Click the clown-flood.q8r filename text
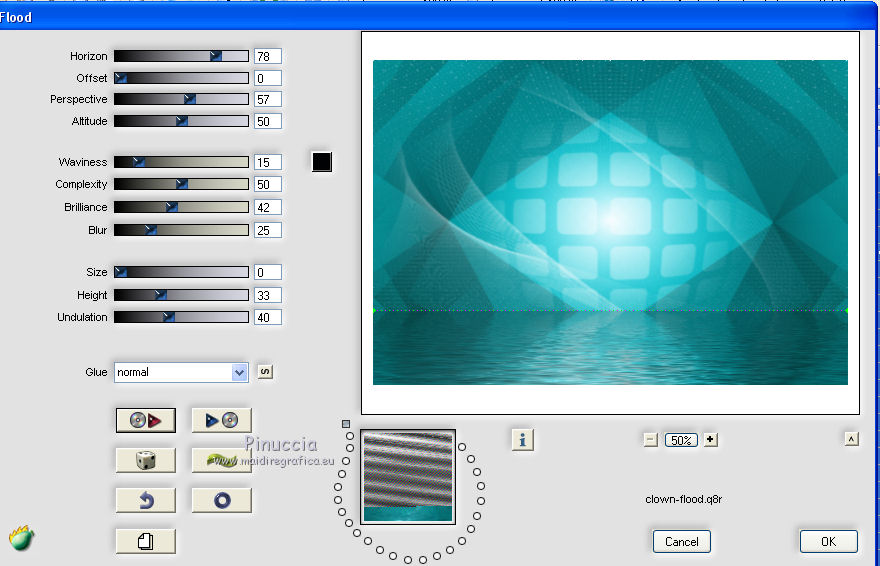This screenshot has width=880, height=566. pyautogui.click(x=684, y=499)
